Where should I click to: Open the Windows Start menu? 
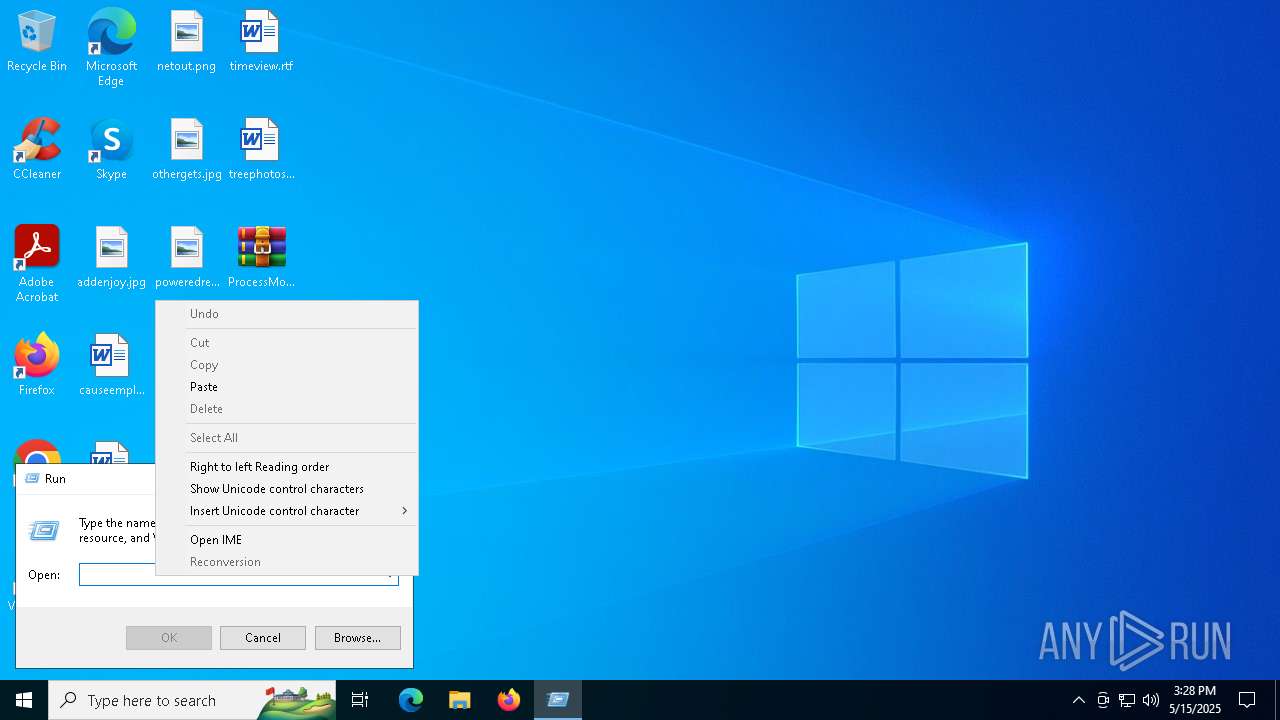24,700
